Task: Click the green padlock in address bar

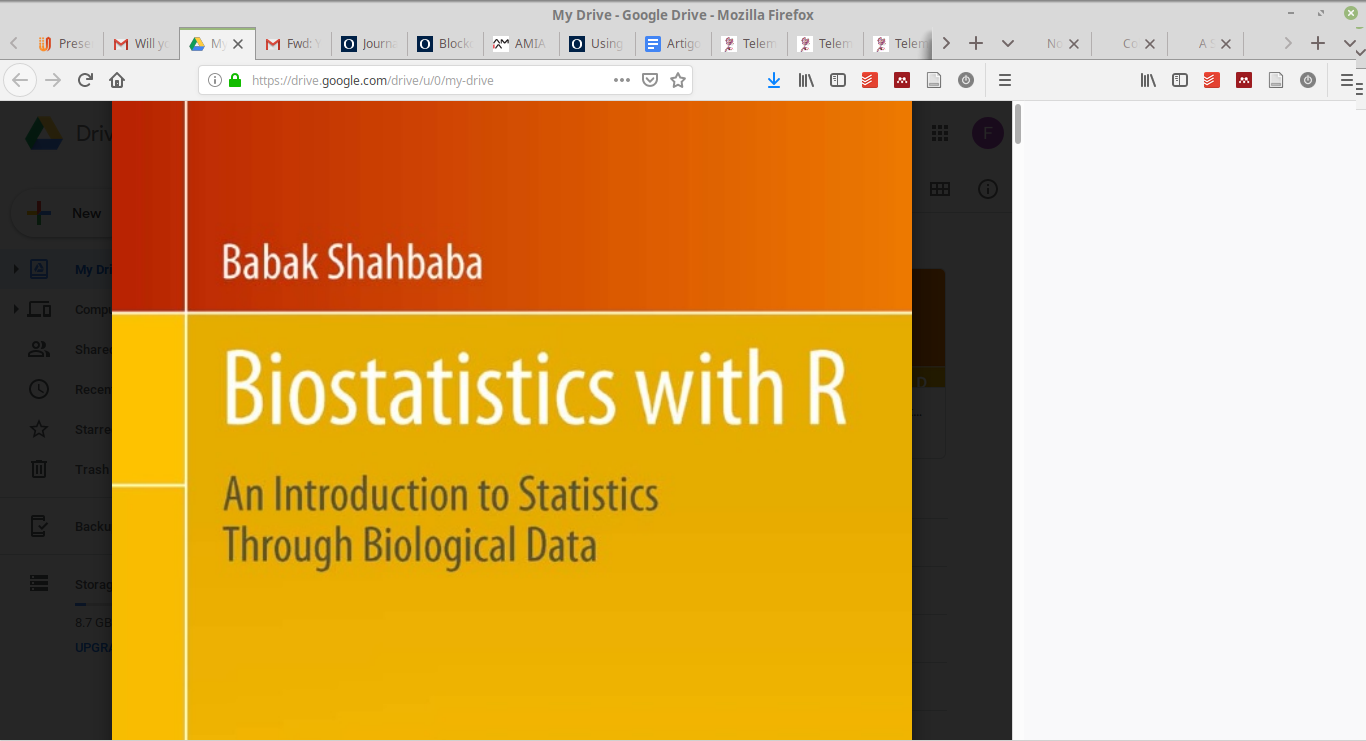Action: coord(235,80)
